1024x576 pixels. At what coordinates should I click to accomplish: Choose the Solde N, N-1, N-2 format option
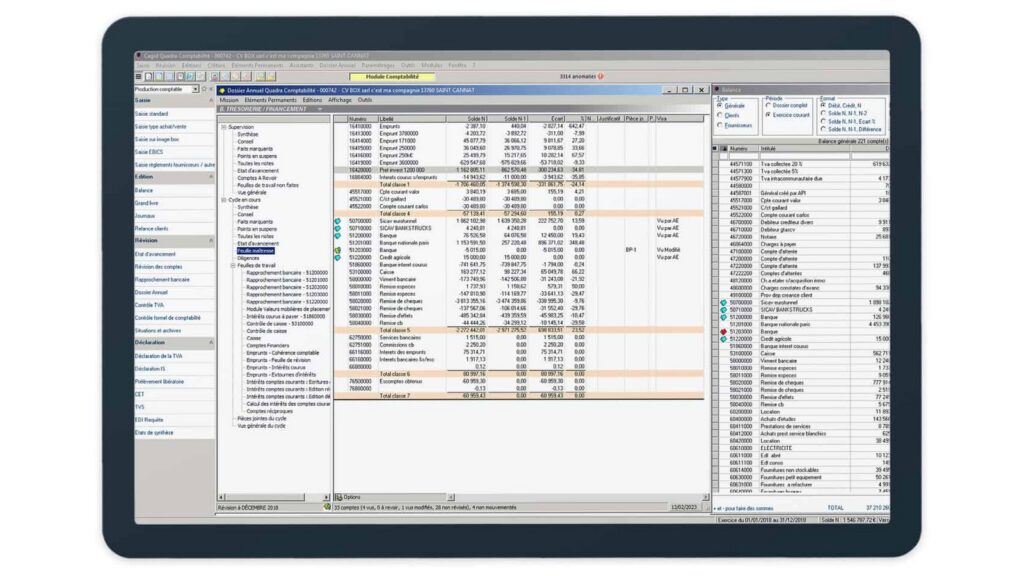pyautogui.click(x=823, y=113)
